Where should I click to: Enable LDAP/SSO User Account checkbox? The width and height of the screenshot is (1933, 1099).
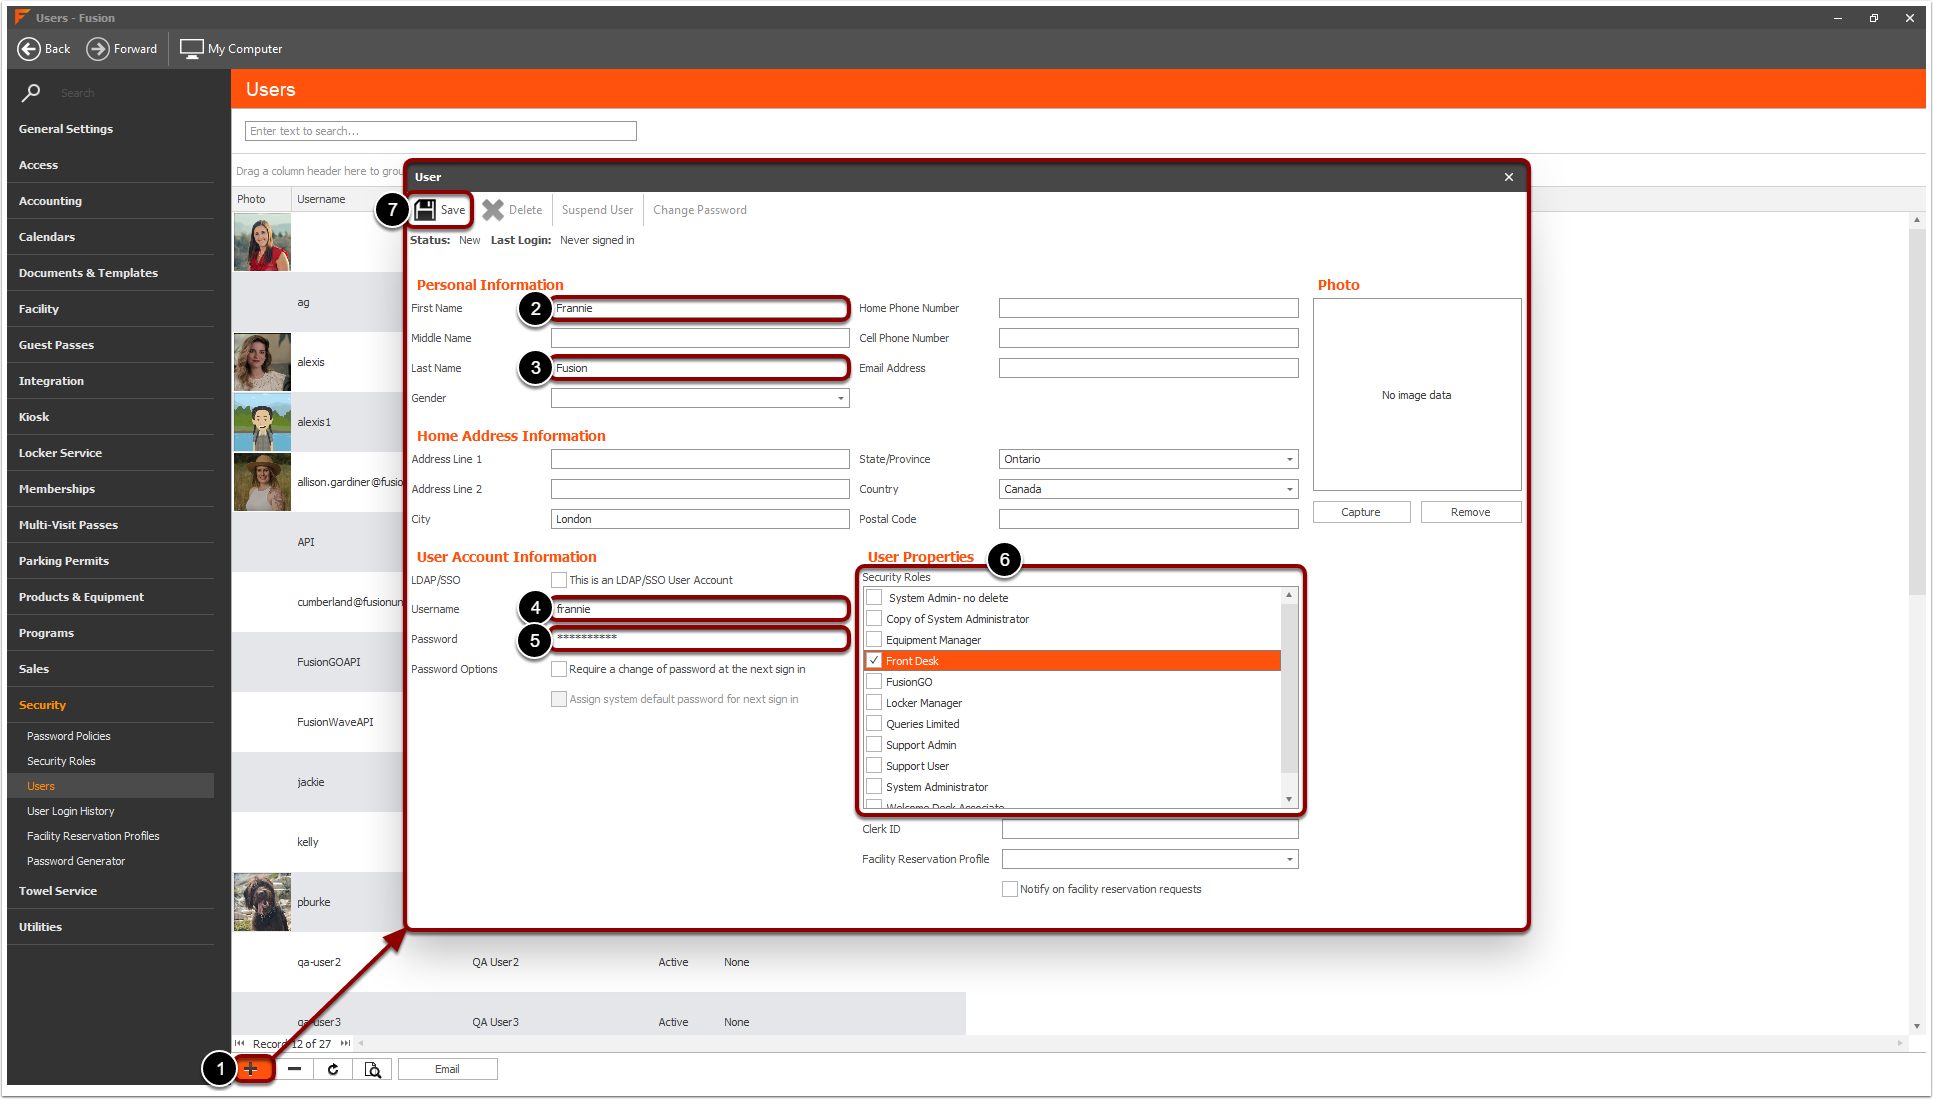[x=559, y=580]
